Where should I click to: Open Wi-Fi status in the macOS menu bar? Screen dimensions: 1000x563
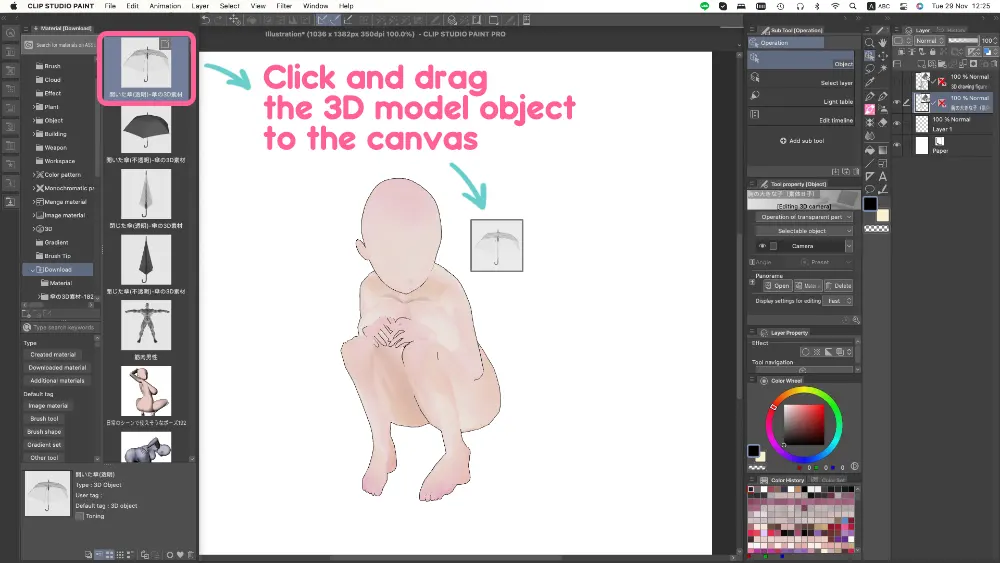tap(835, 6)
